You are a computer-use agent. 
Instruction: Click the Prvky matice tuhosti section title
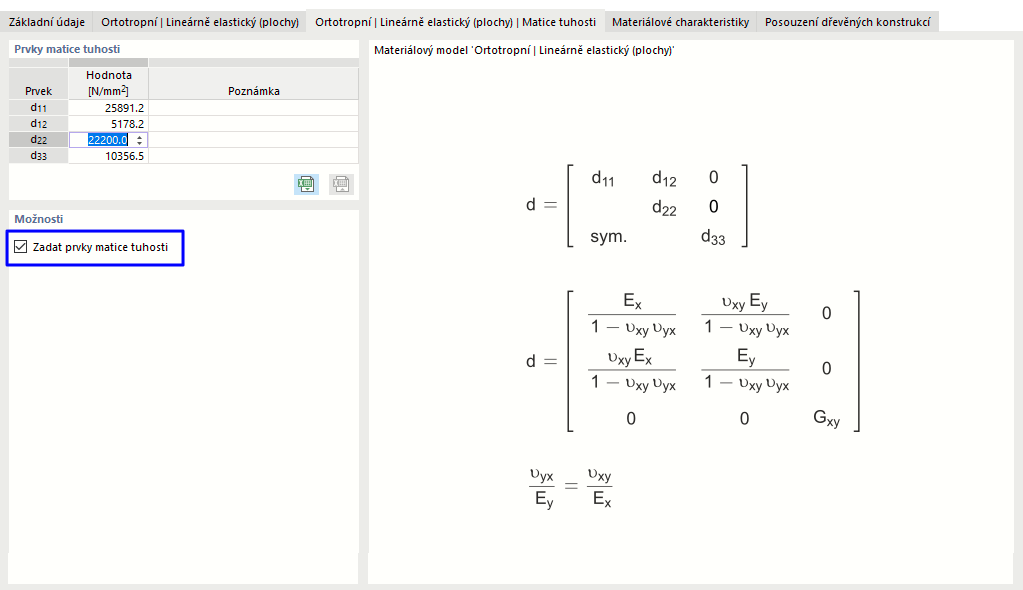pos(67,49)
